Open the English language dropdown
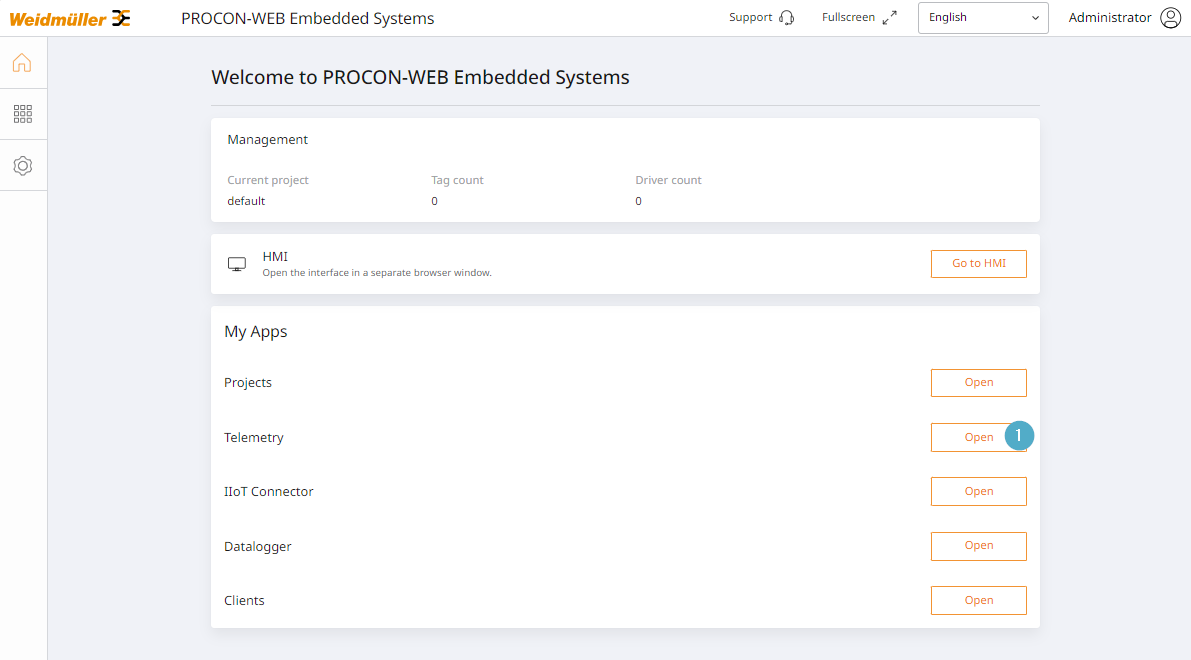The image size is (1191, 660). point(983,17)
